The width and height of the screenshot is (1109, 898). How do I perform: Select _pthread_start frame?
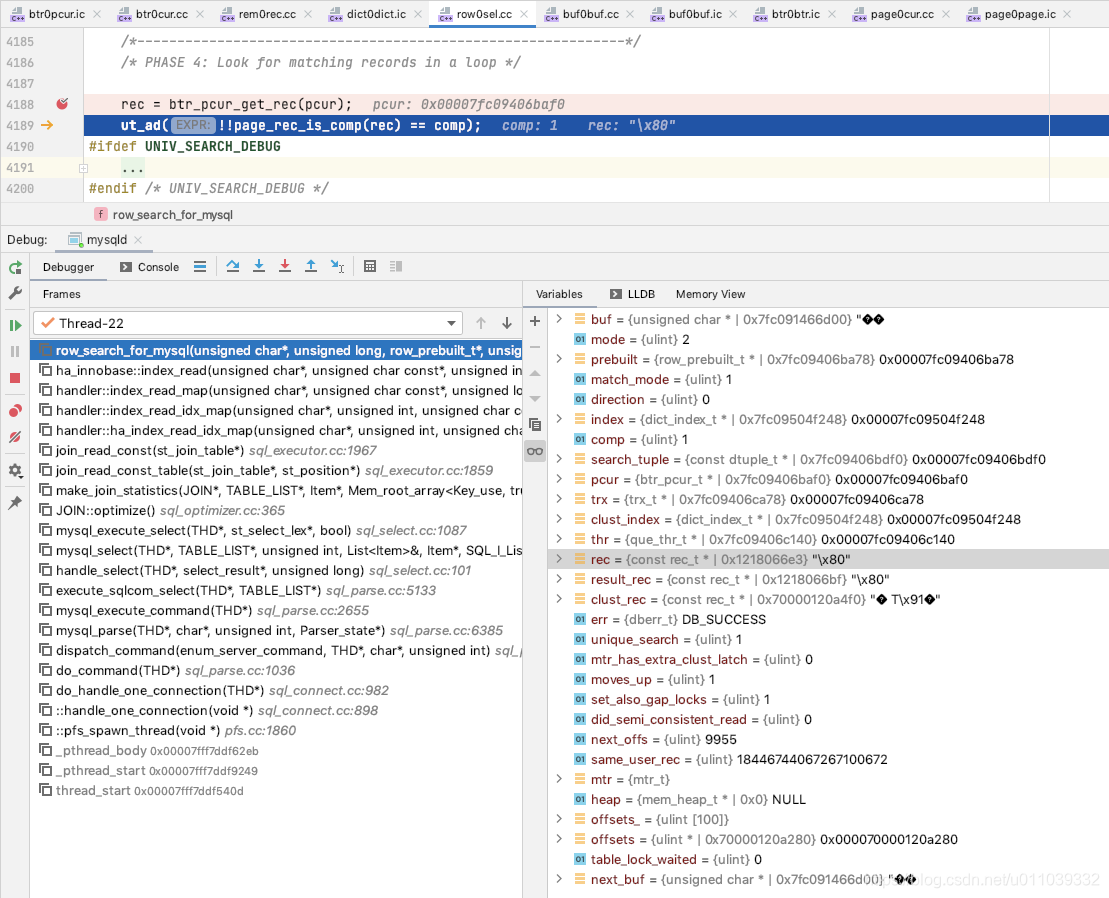coord(276,771)
